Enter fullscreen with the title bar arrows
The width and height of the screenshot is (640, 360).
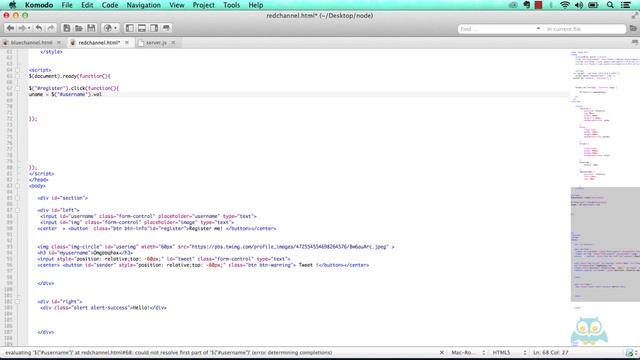(x=635, y=16)
